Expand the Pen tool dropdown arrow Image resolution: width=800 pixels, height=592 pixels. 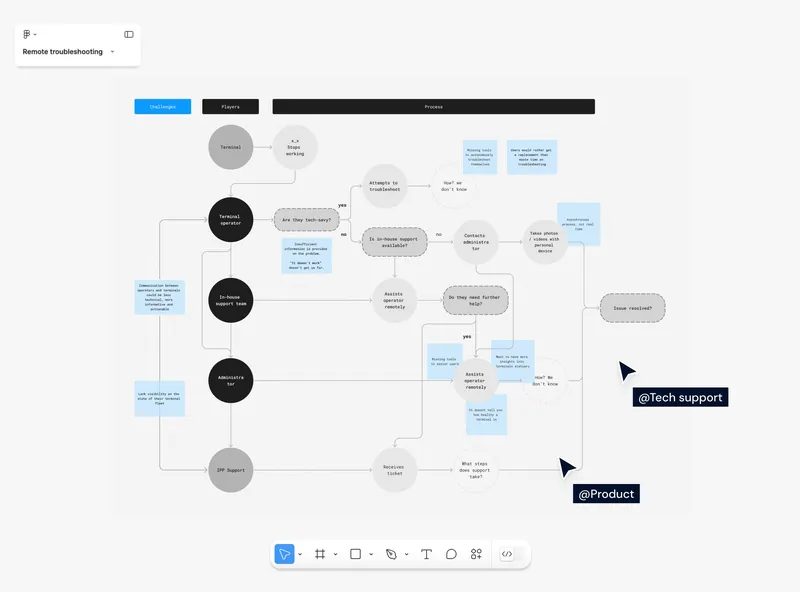(407, 554)
